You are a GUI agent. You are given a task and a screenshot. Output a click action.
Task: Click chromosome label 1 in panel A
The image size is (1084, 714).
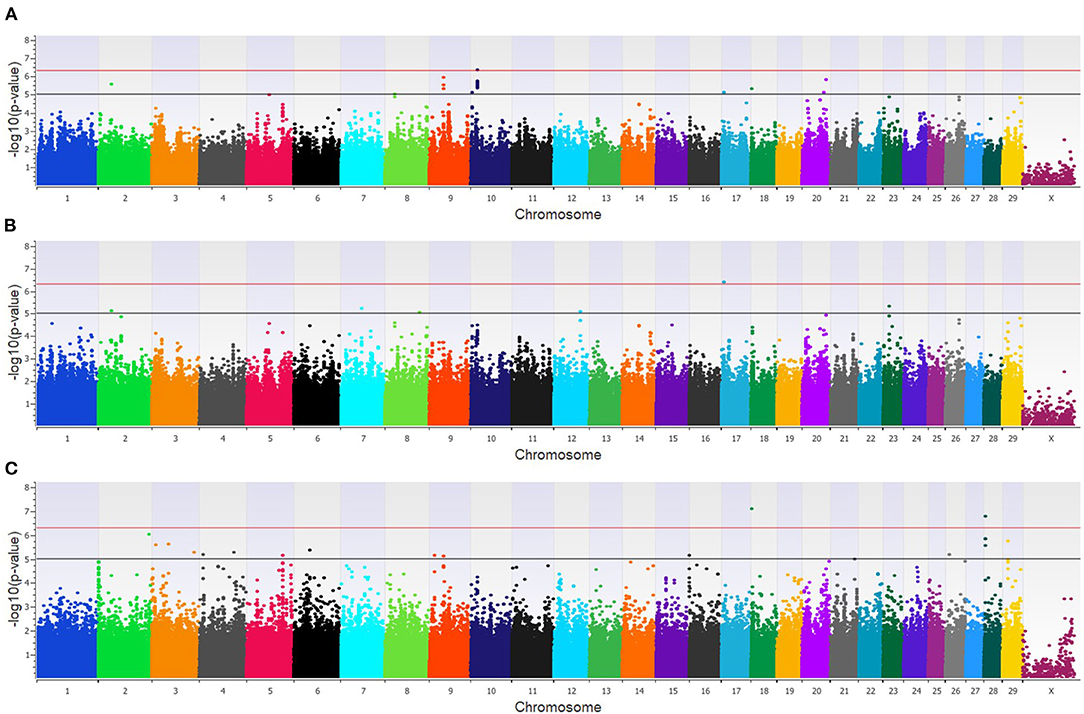click(x=67, y=198)
